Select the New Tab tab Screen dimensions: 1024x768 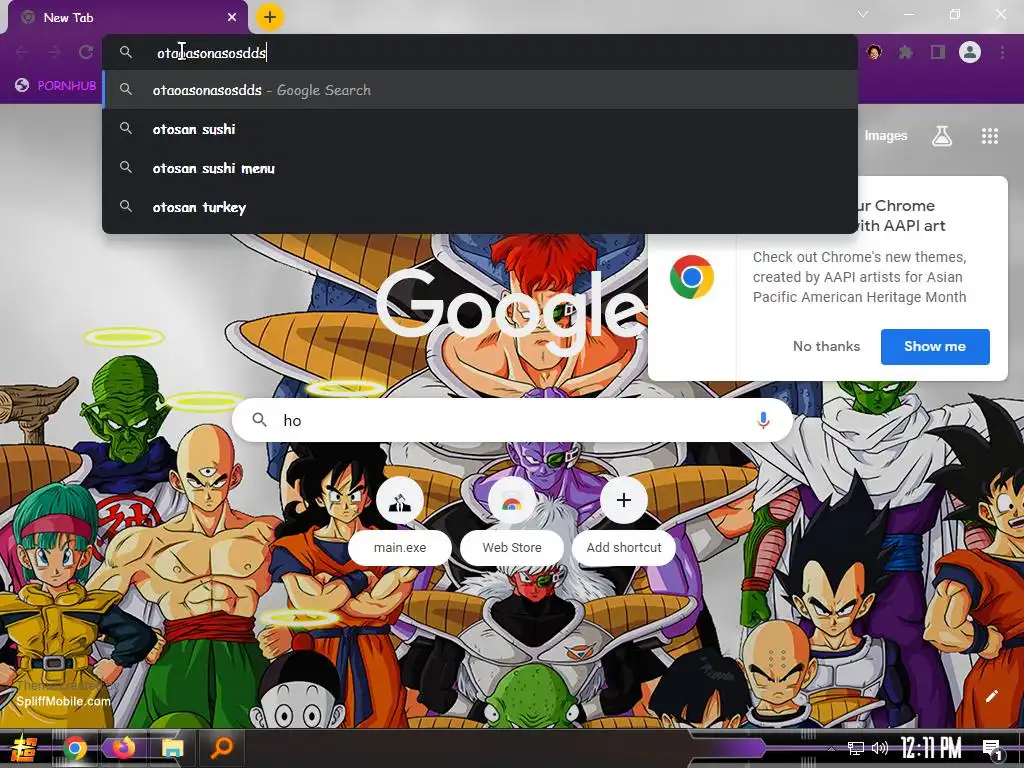[x=127, y=18]
